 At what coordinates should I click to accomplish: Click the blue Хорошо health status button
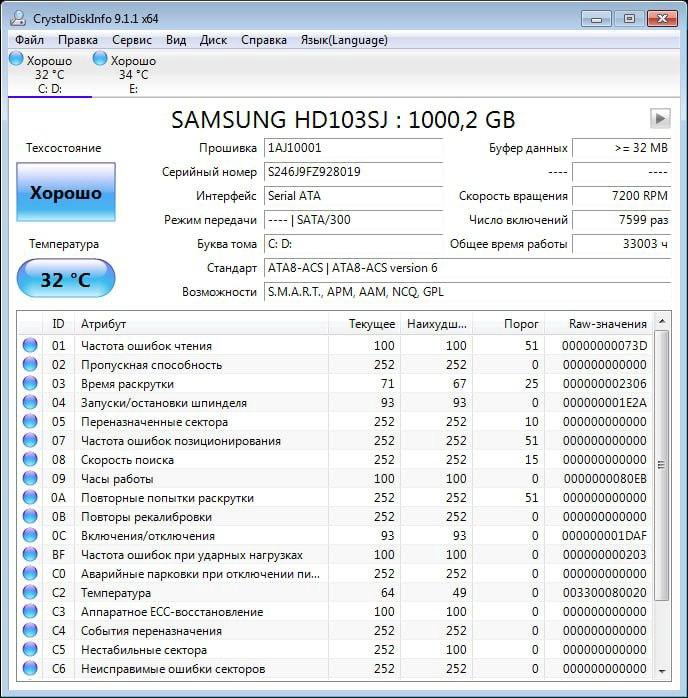pos(66,193)
